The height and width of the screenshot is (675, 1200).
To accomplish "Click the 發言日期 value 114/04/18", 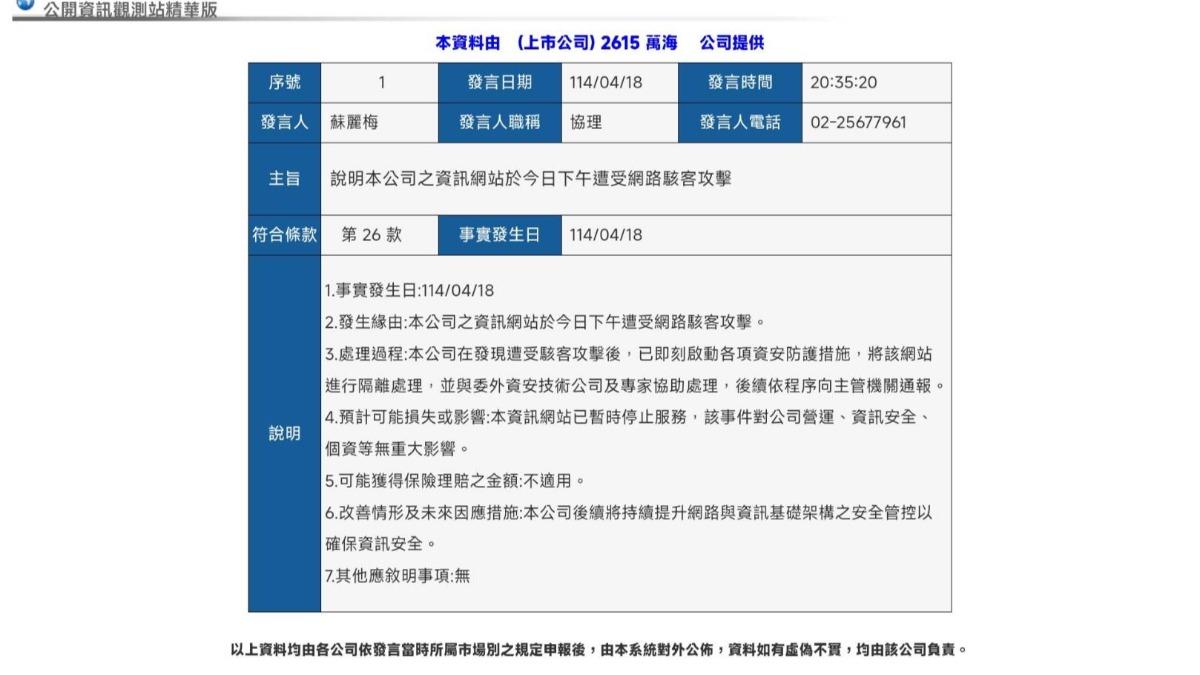I will click(x=606, y=83).
